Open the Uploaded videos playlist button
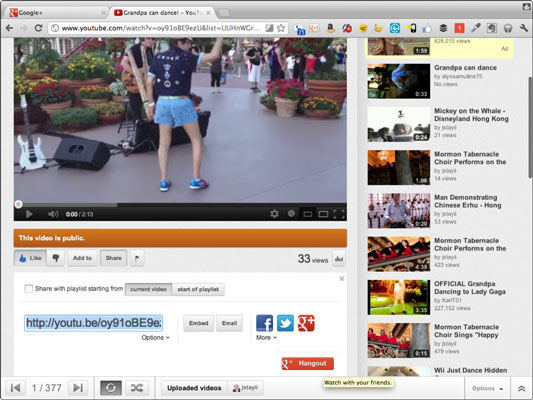The height and width of the screenshot is (400, 533). [x=194, y=388]
